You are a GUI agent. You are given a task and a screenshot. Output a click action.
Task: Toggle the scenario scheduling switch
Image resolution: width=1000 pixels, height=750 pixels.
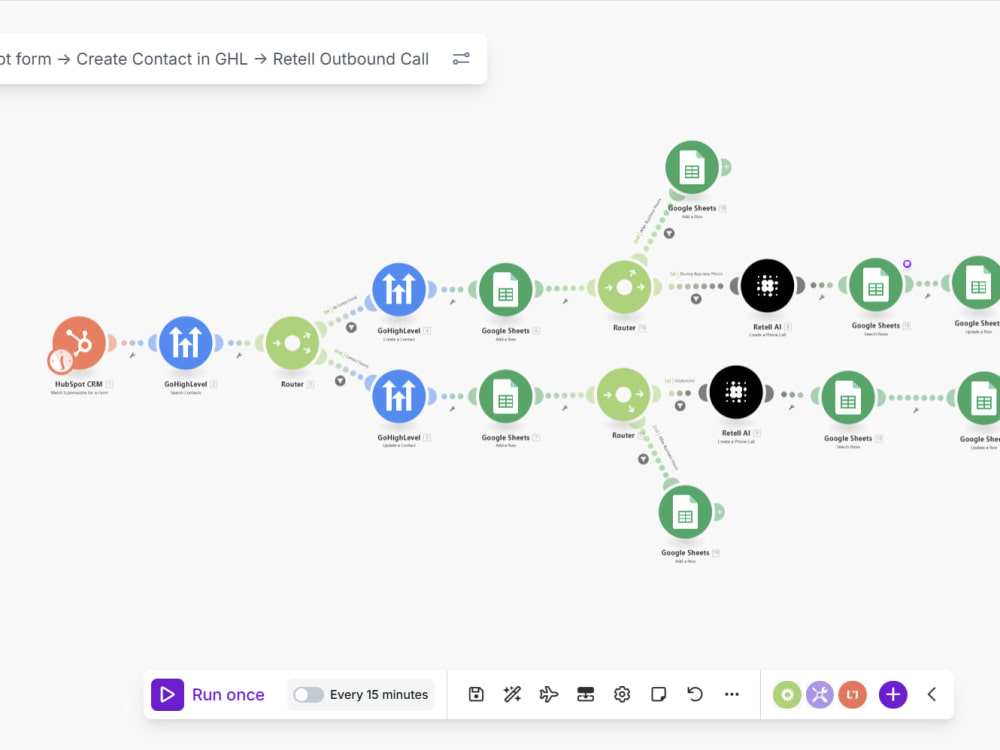tap(309, 695)
